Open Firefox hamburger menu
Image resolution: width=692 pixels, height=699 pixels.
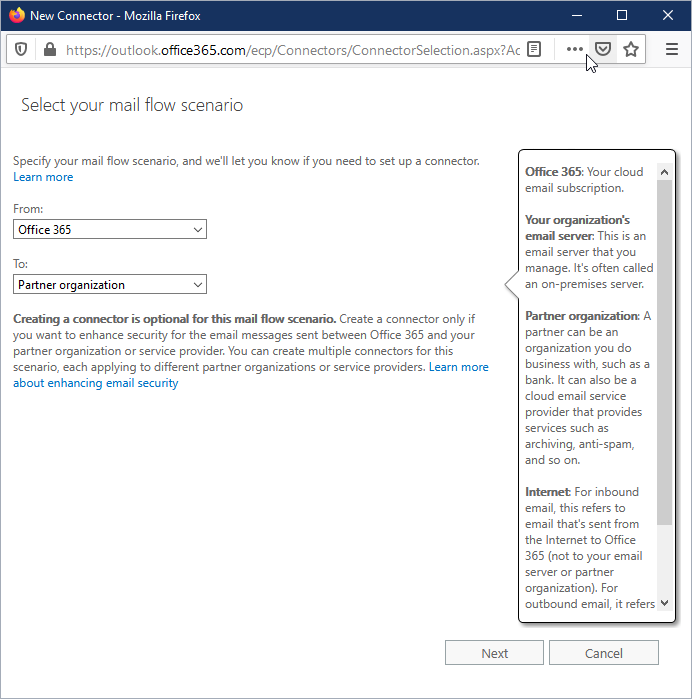671,49
